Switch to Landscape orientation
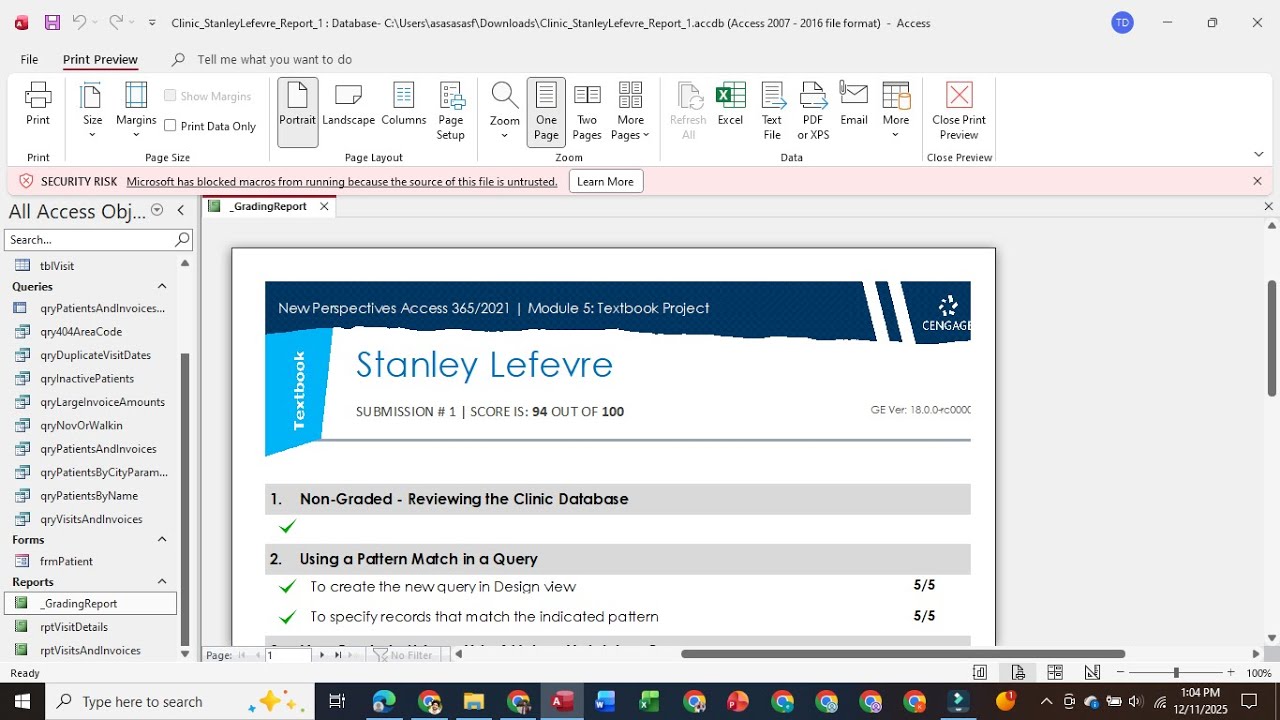1280x720 pixels. pos(348,105)
